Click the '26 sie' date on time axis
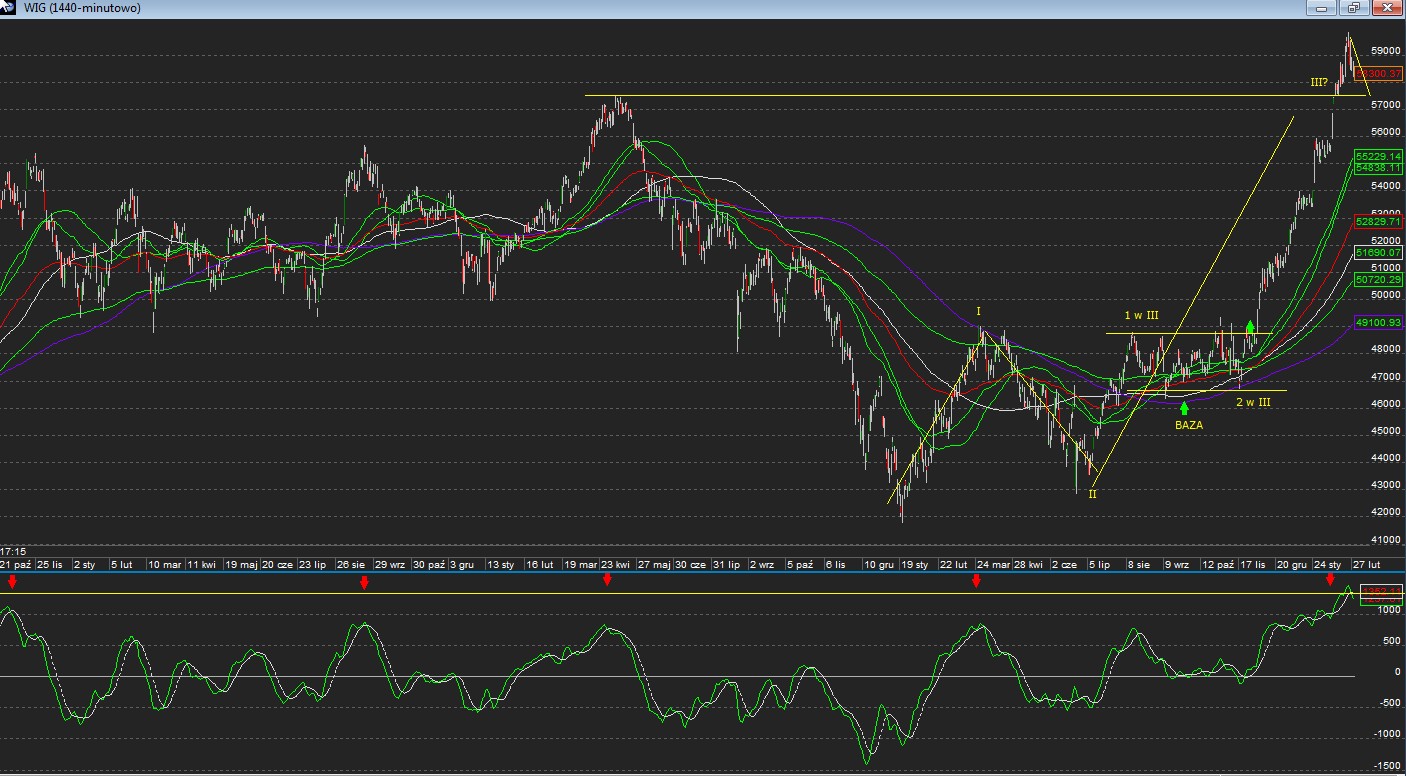 [353, 565]
